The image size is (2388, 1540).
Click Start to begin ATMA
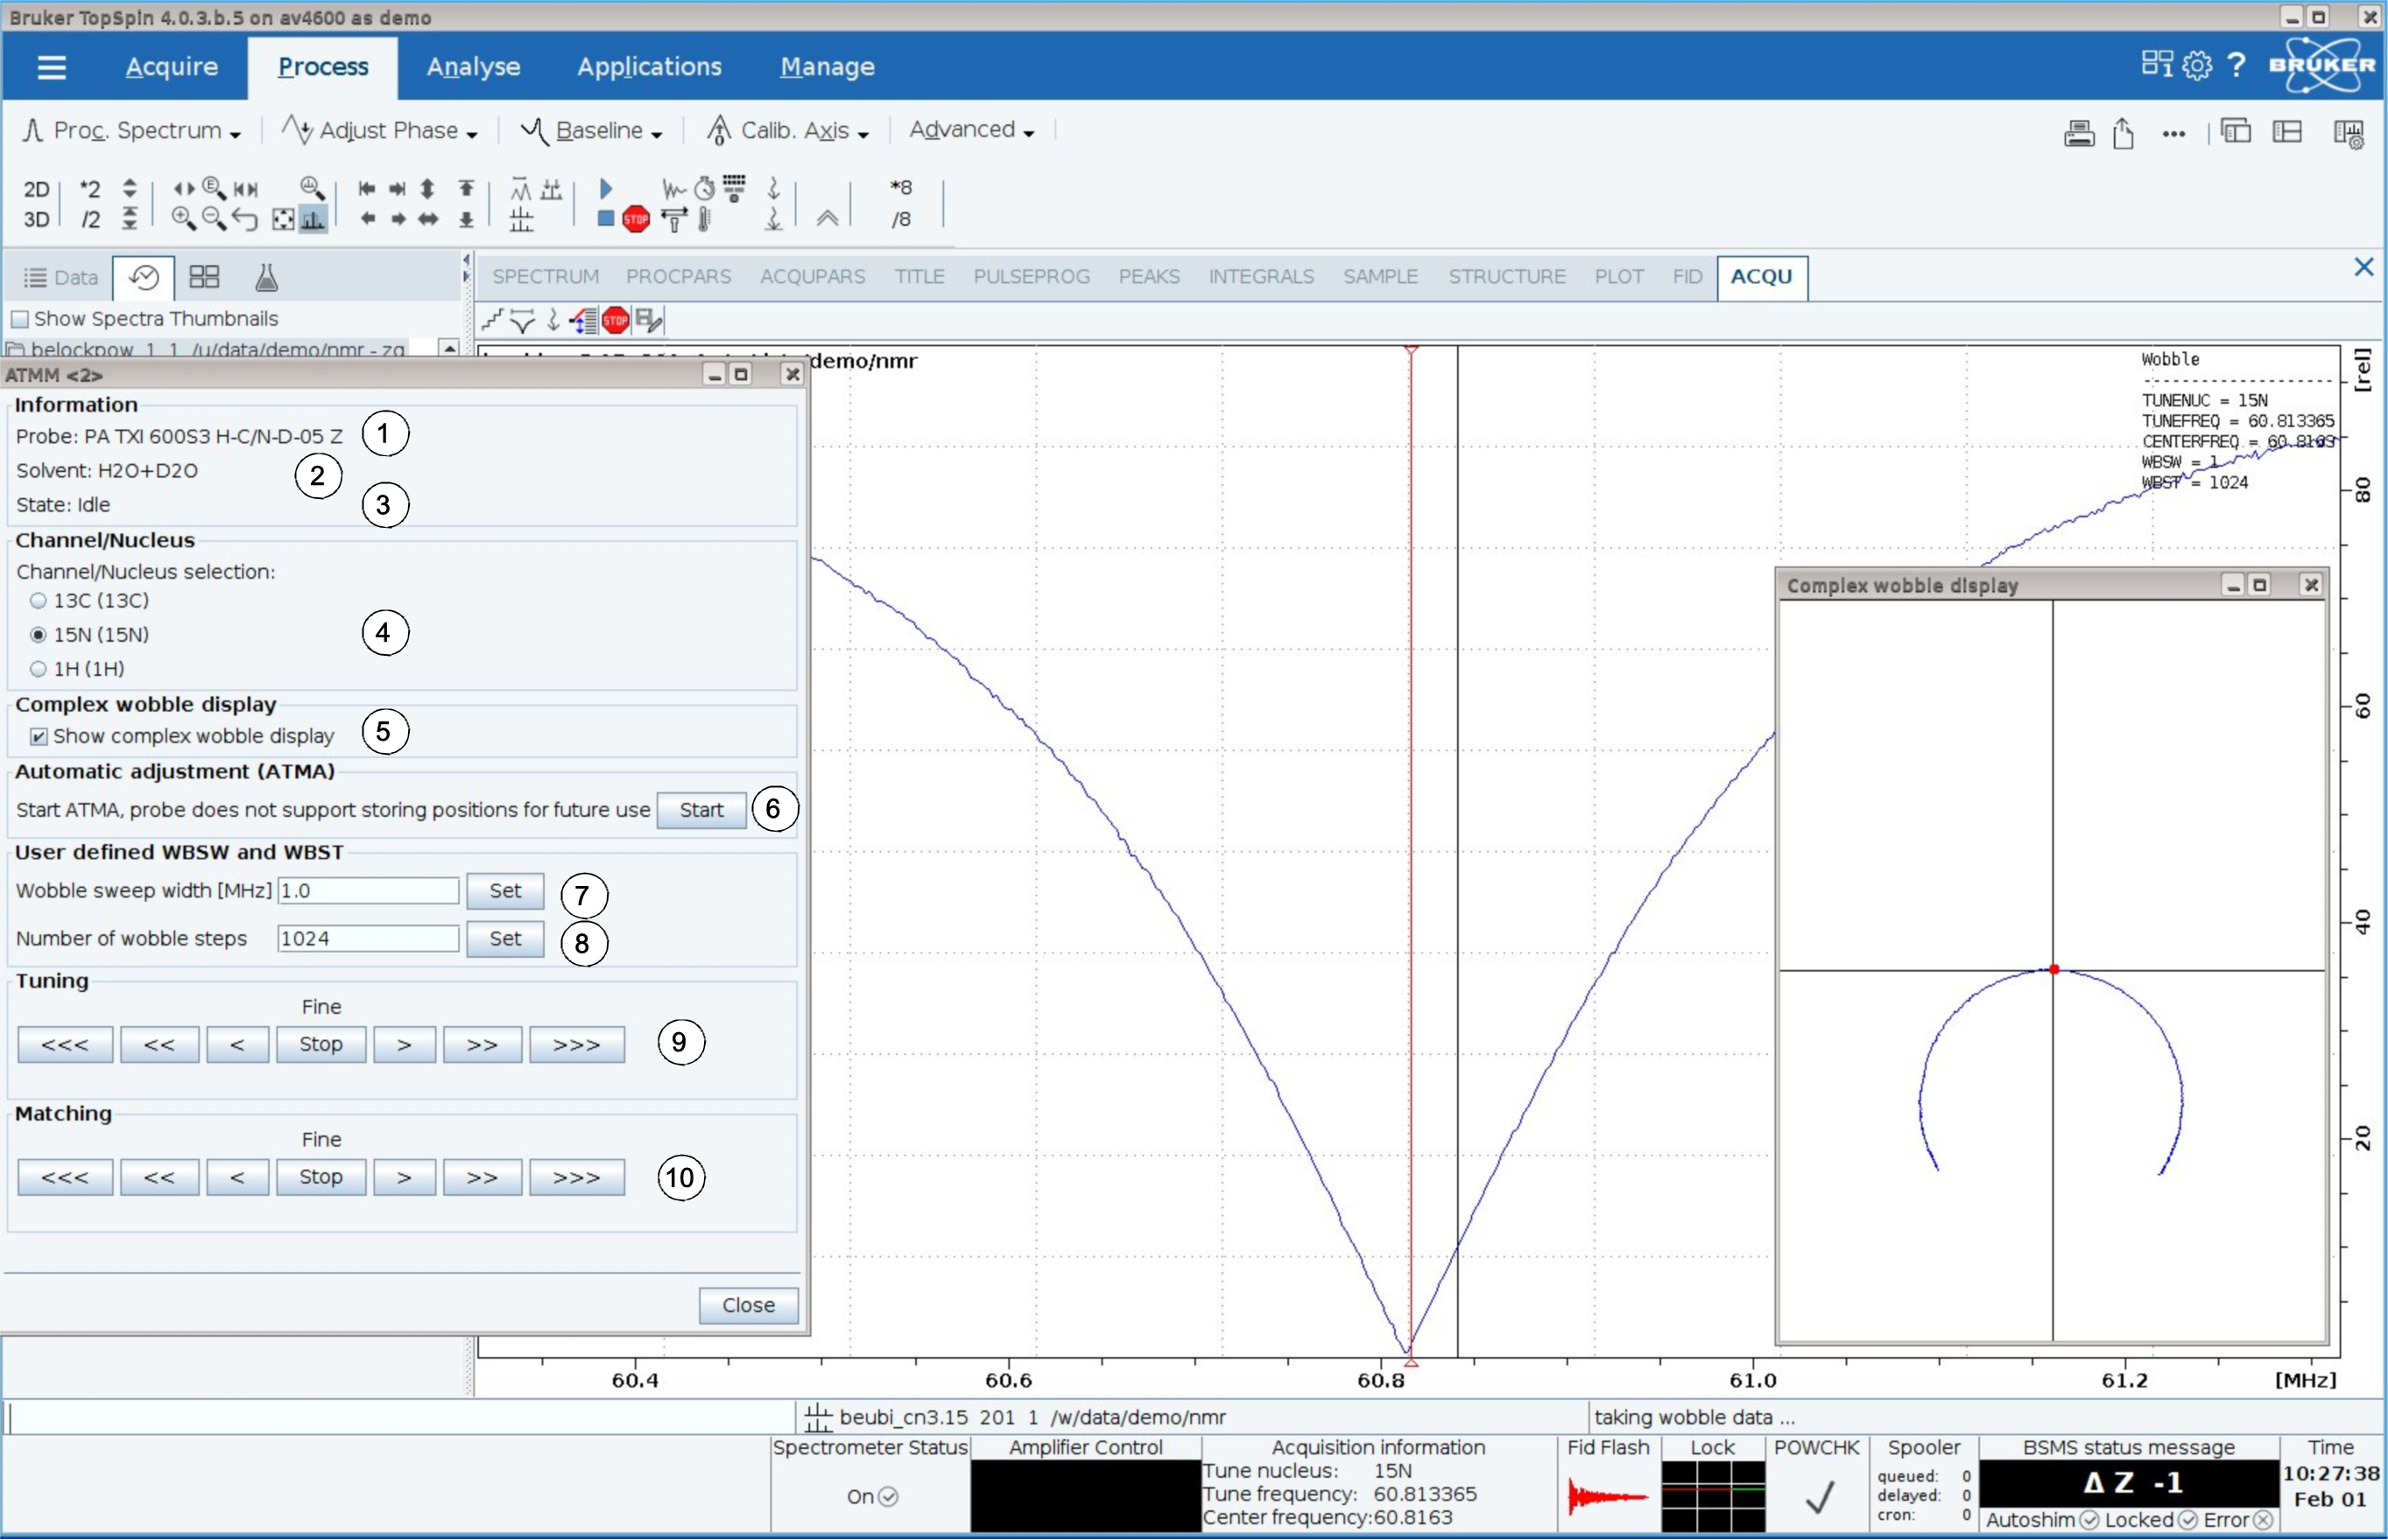click(701, 810)
